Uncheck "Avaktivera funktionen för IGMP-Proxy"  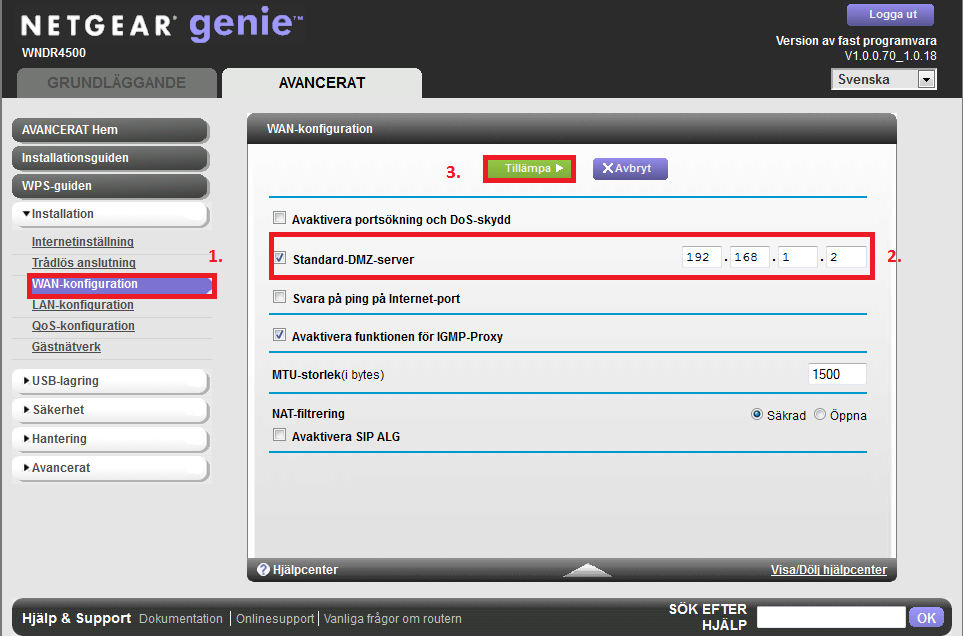[278, 335]
